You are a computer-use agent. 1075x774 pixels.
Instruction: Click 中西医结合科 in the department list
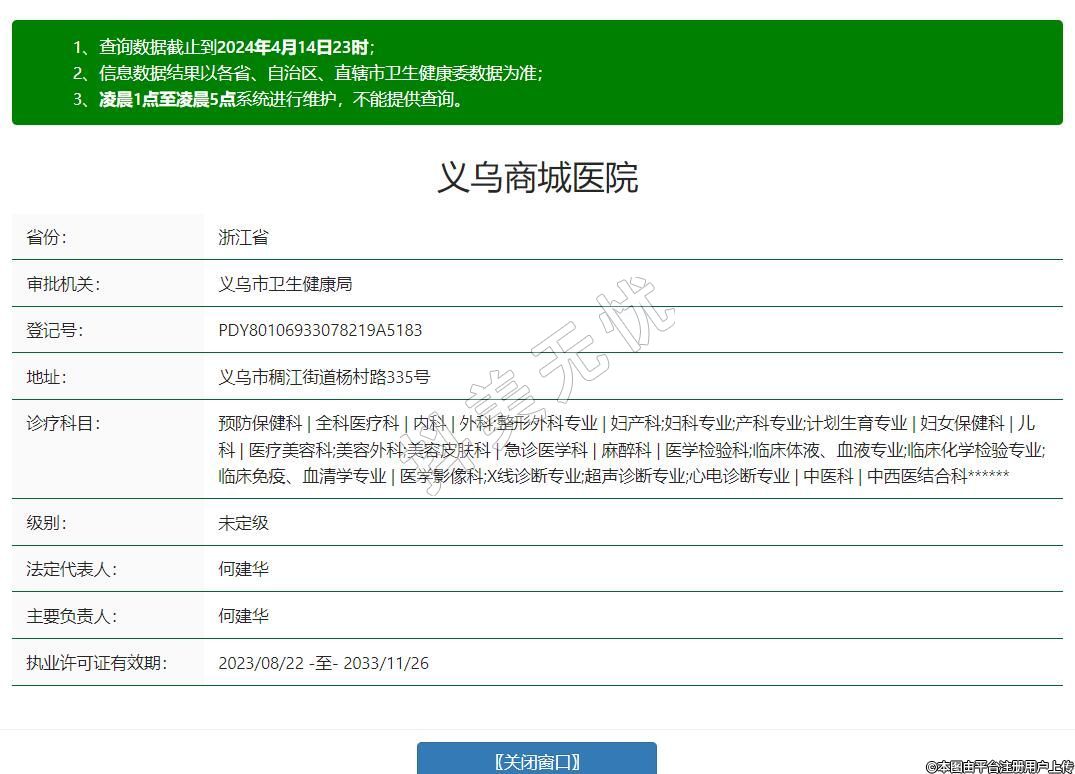[917, 476]
